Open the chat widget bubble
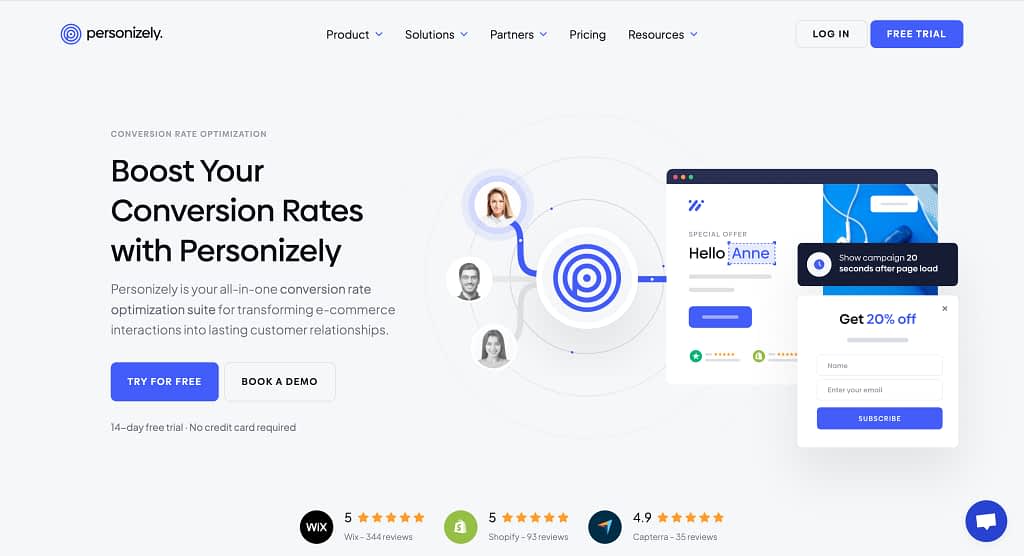 pos(986,521)
